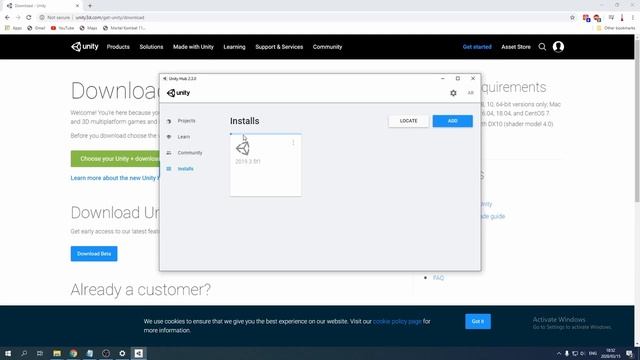Screen dimensions: 640x360
Task: Close the Download Unity browser tab
Action: click(x=77, y=6)
